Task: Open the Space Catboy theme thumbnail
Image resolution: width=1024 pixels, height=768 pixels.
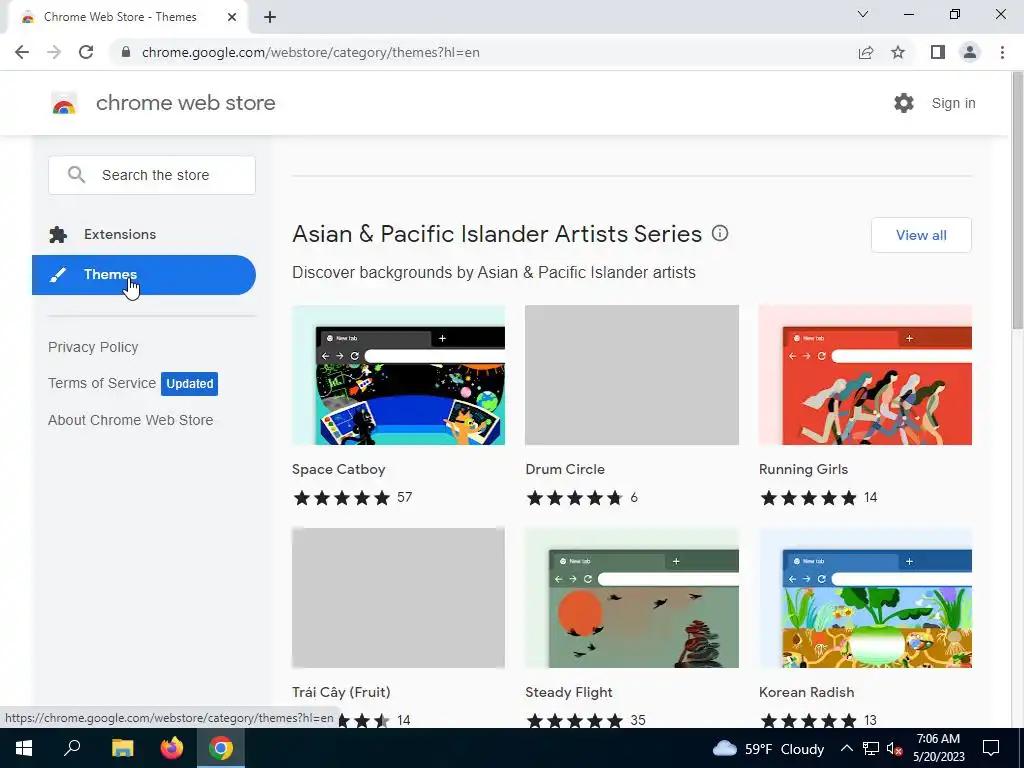Action: pyautogui.click(x=398, y=375)
